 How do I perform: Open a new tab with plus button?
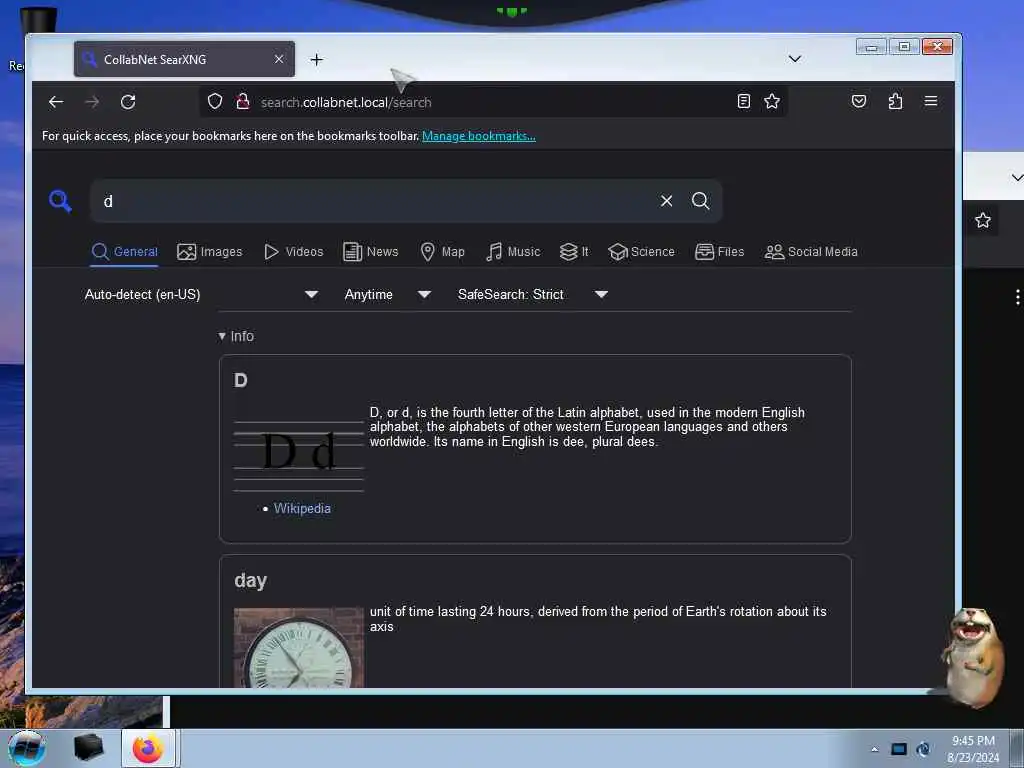pos(317,59)
